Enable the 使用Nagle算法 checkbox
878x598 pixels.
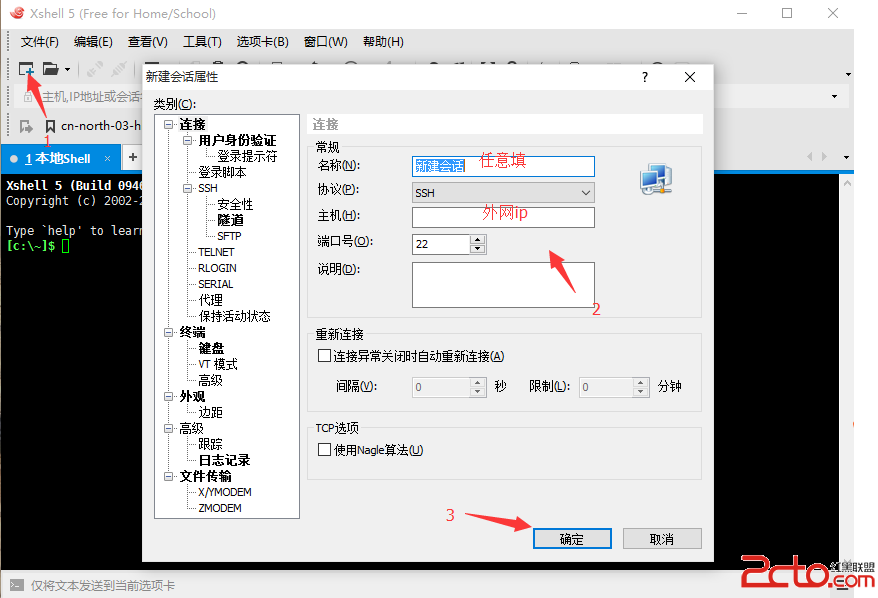click(x=324, y=450)
